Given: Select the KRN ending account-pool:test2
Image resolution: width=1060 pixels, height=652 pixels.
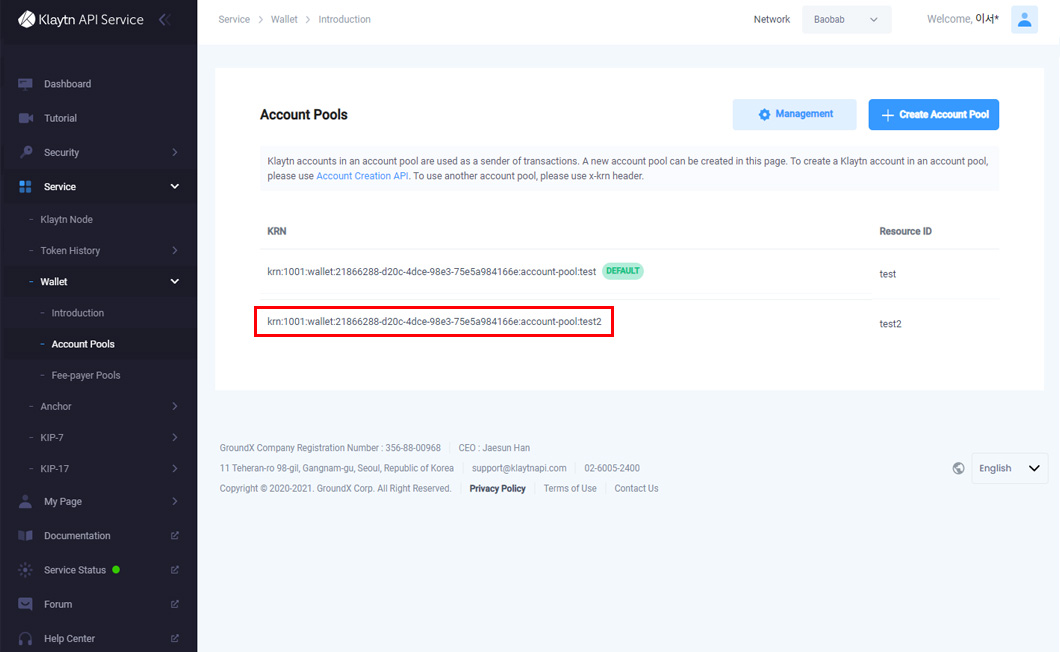Looking at the screenshot, I should [x=434, y=321].
